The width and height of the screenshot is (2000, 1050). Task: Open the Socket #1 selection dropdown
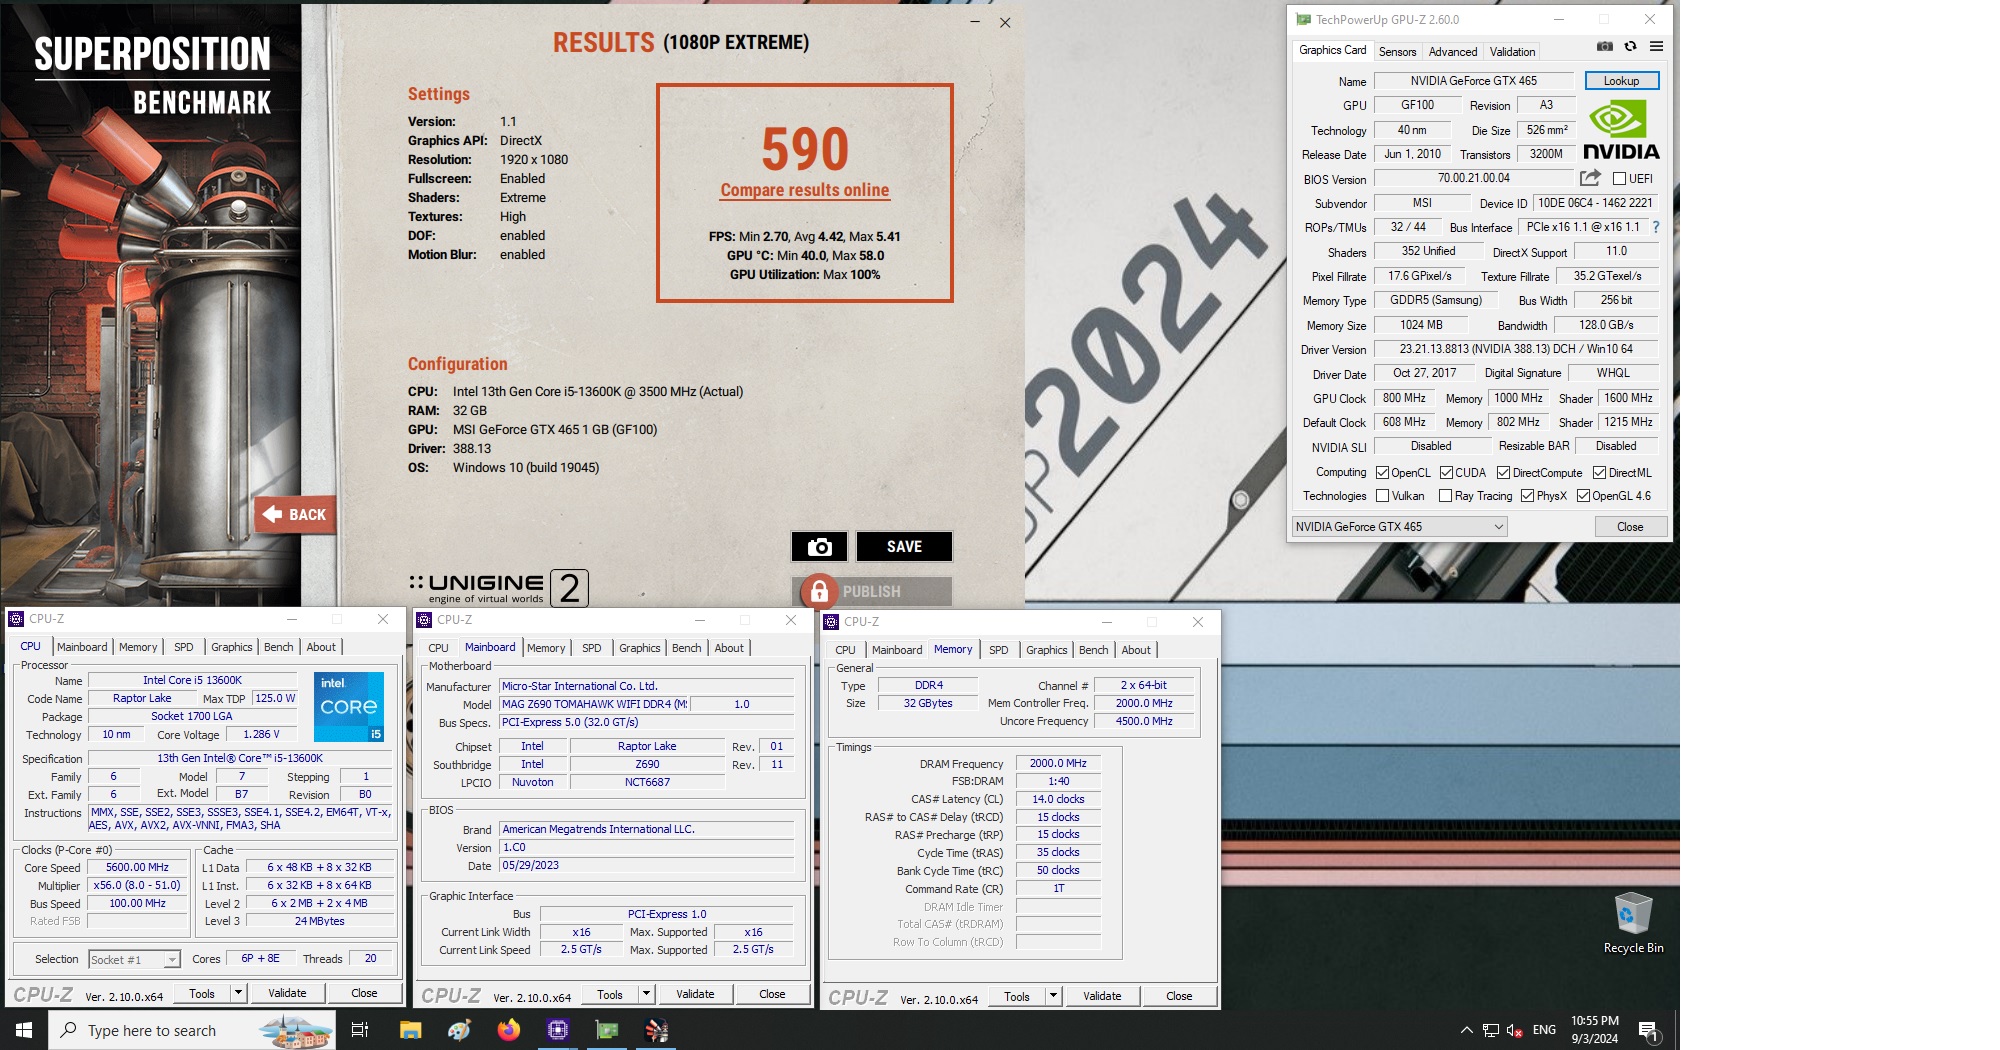pyautogui.click(x=134, y=960)
